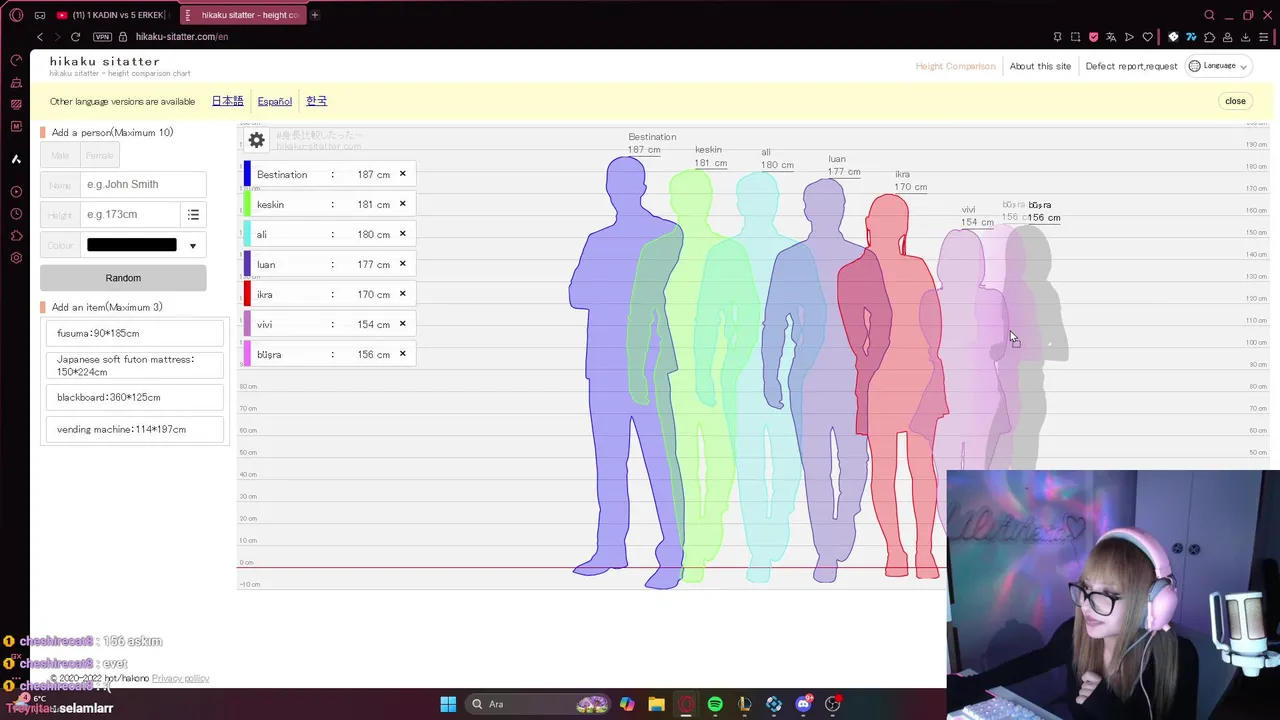
Task: Open the sidebar Aria AI icon
Action: tap(16, 159)
